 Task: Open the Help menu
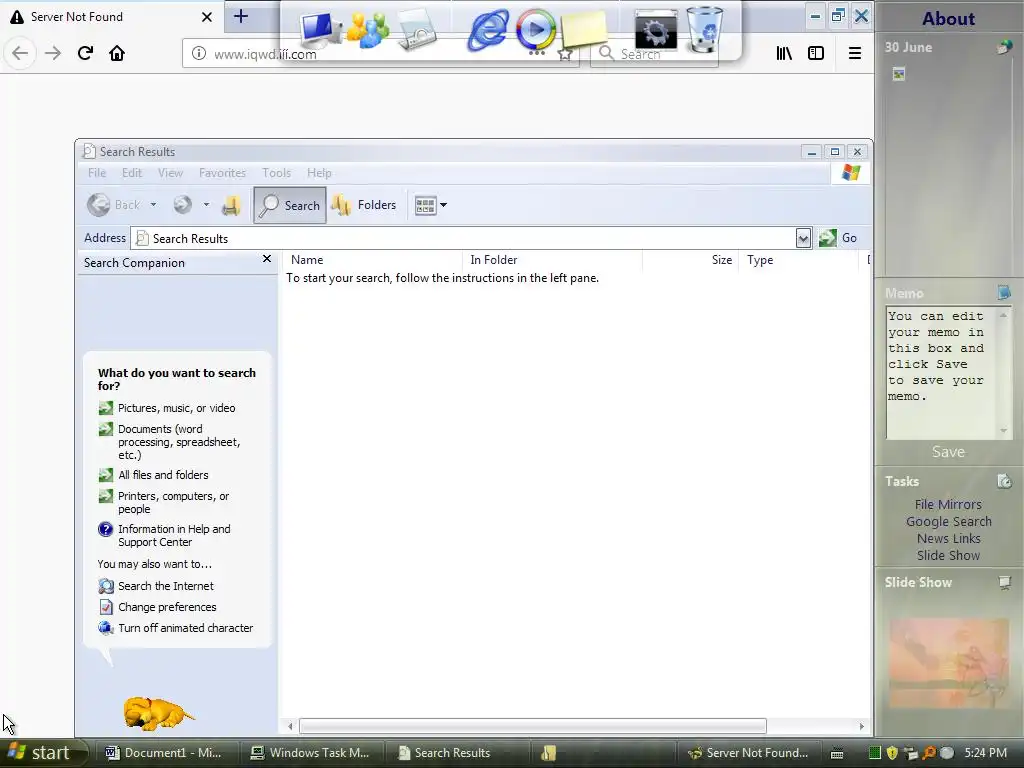319,173
